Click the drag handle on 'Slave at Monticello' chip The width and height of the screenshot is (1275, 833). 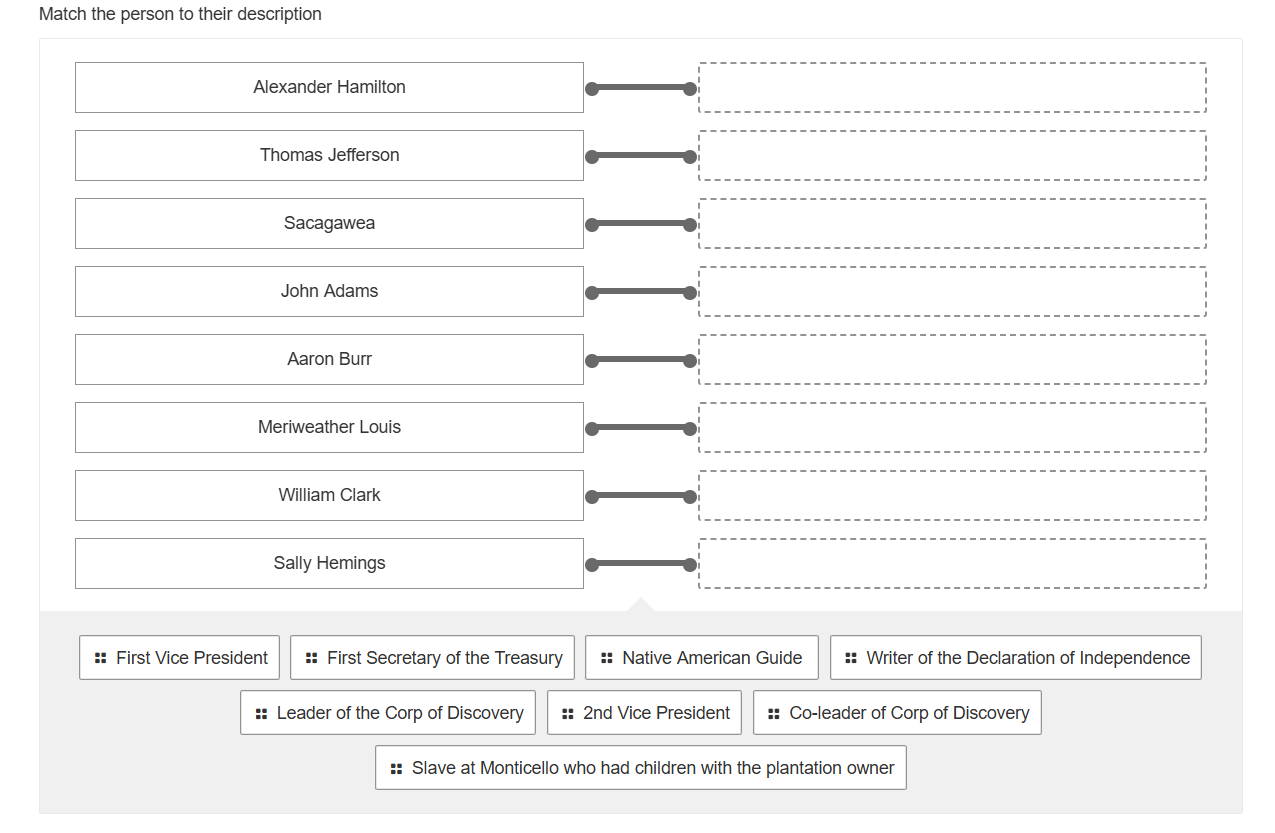click(395, 767)
